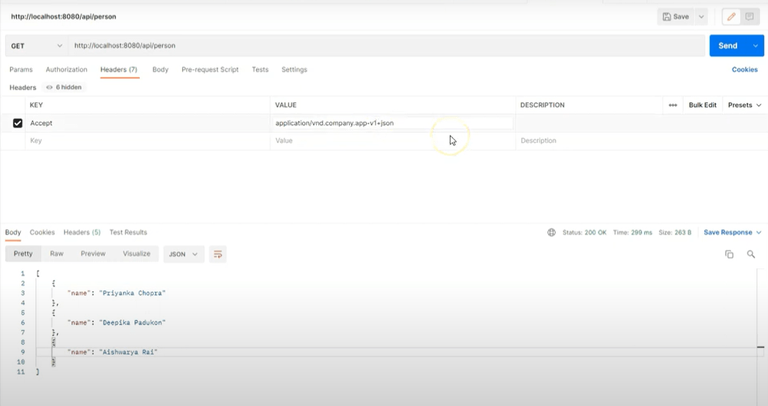Image resolution: width=768 pixels, height=406 pixels.
Task: Click the "Priyanka Chopra" value
Action: (132, 293)
